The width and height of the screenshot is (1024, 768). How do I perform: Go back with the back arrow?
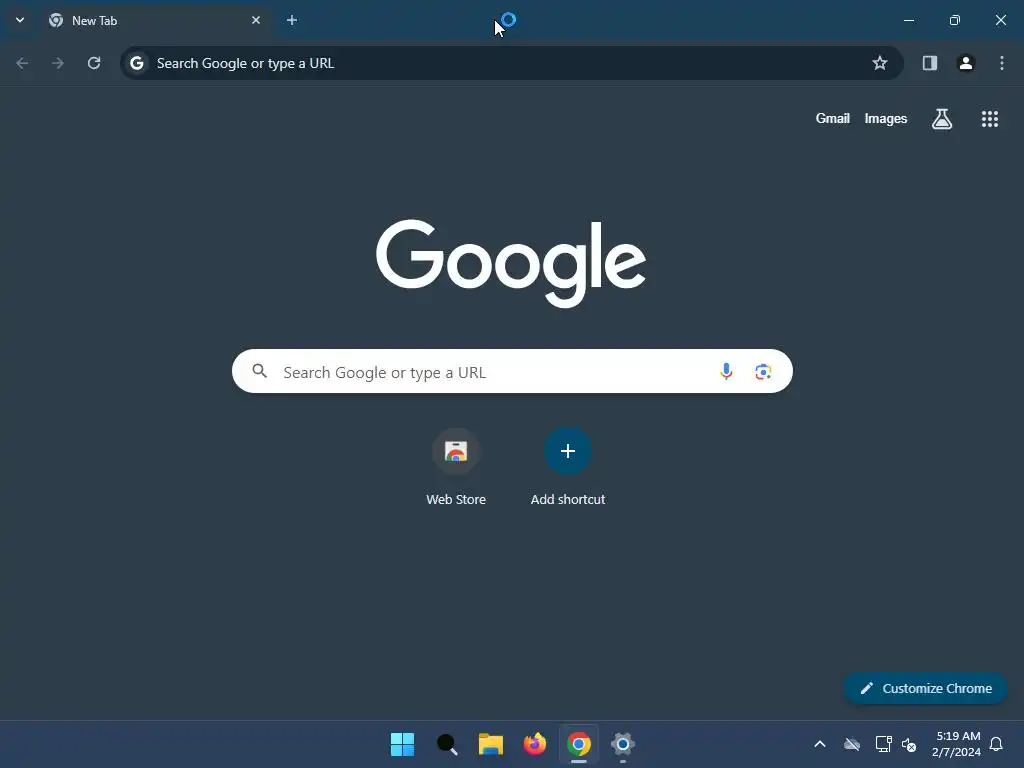(x=22, y=63)
